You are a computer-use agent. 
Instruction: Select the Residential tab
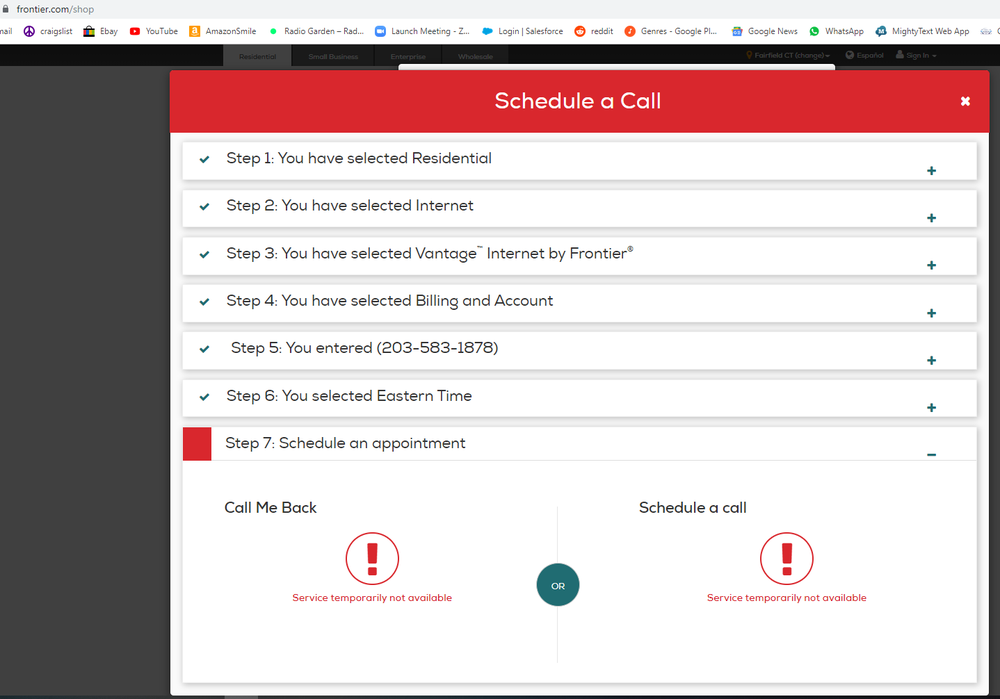(x=258, y=56)
